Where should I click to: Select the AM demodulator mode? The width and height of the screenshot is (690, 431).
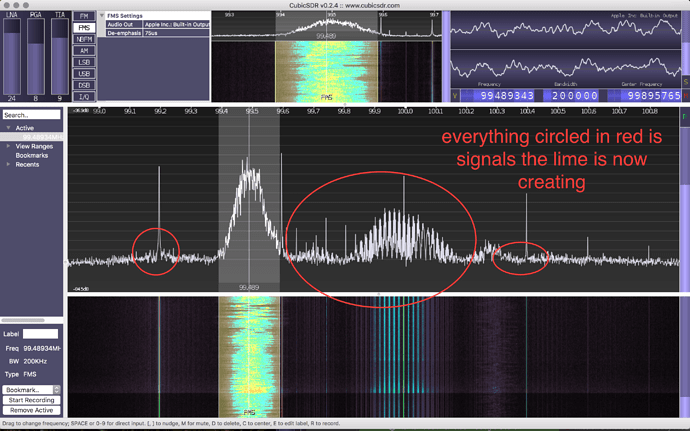click(x=84, y=51)
